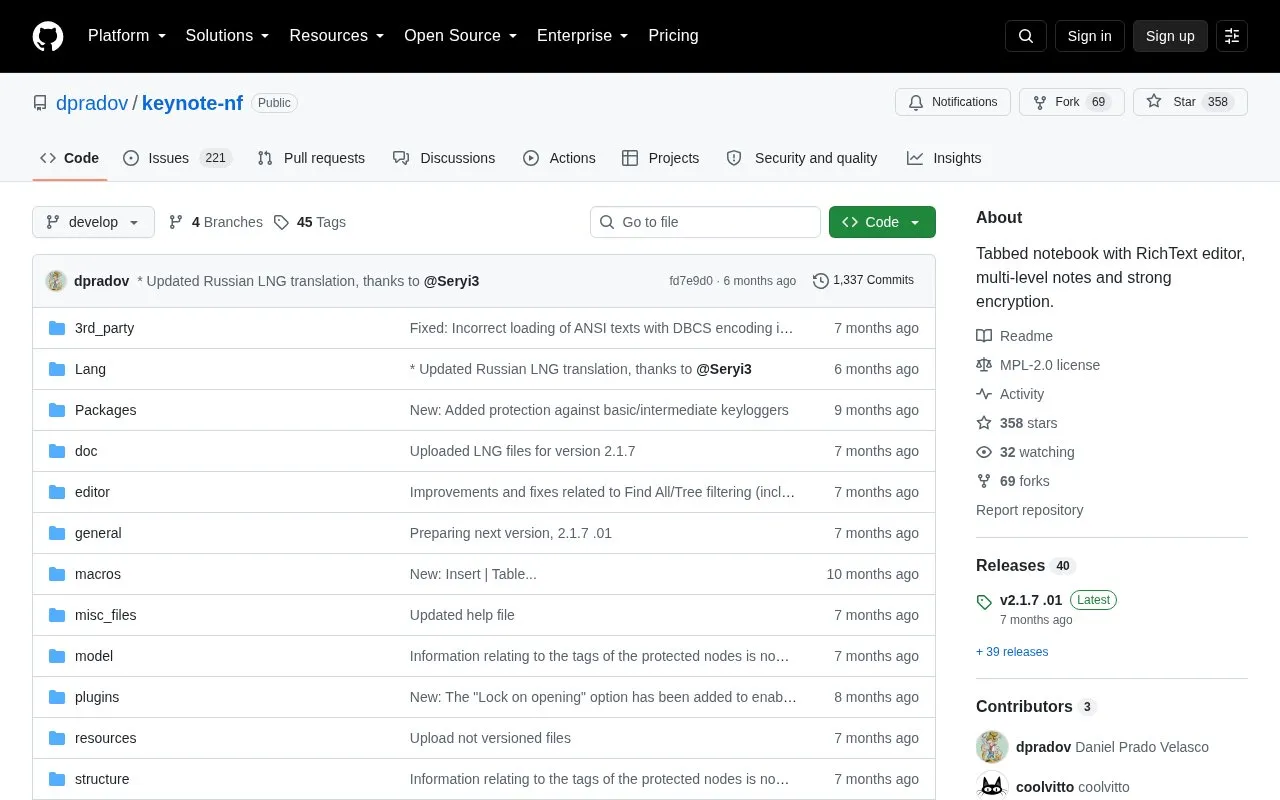Open the green Code dropdown button
Viewport: 1280px width, 800px height.
882,222
